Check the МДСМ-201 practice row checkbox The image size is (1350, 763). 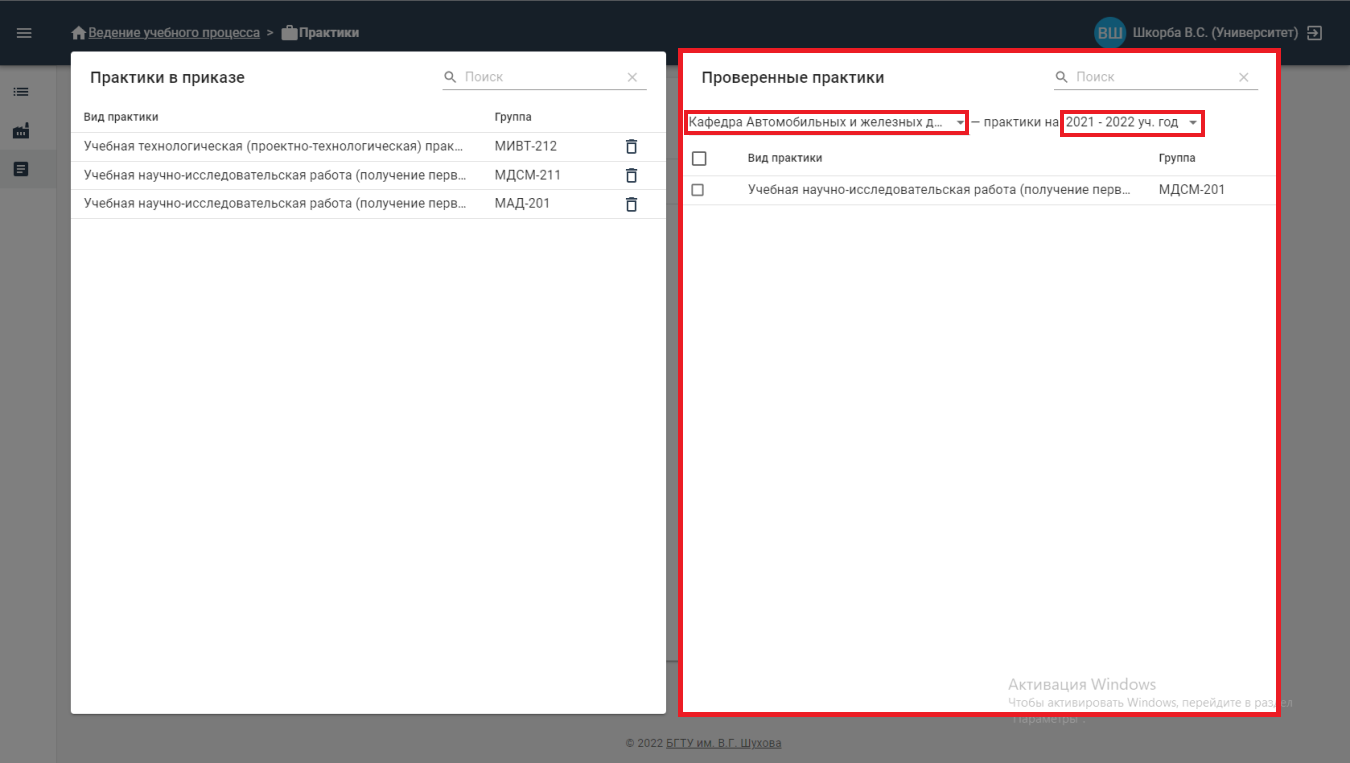click(698, 190)
